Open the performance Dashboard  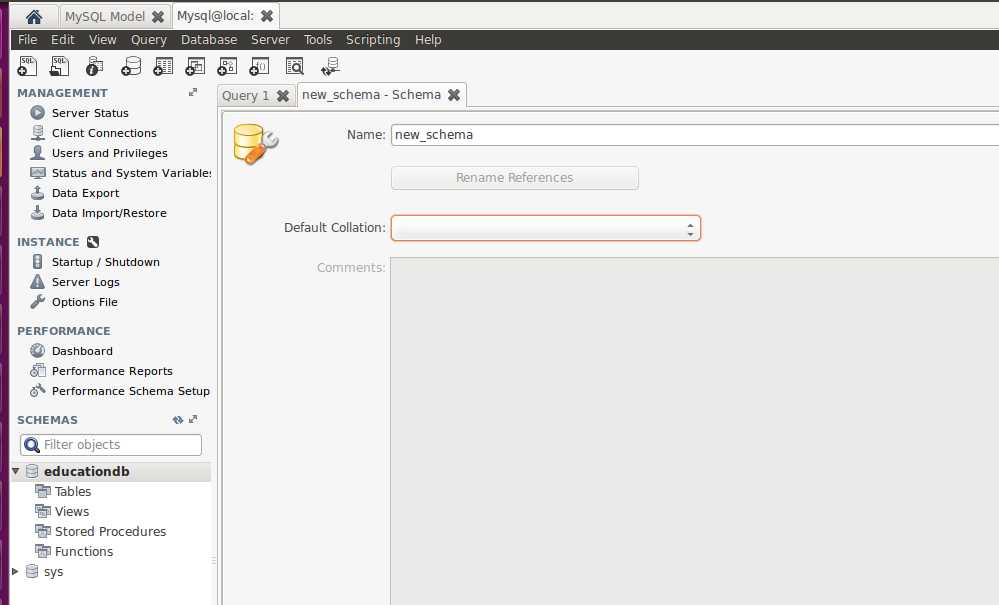pos(82,352)
